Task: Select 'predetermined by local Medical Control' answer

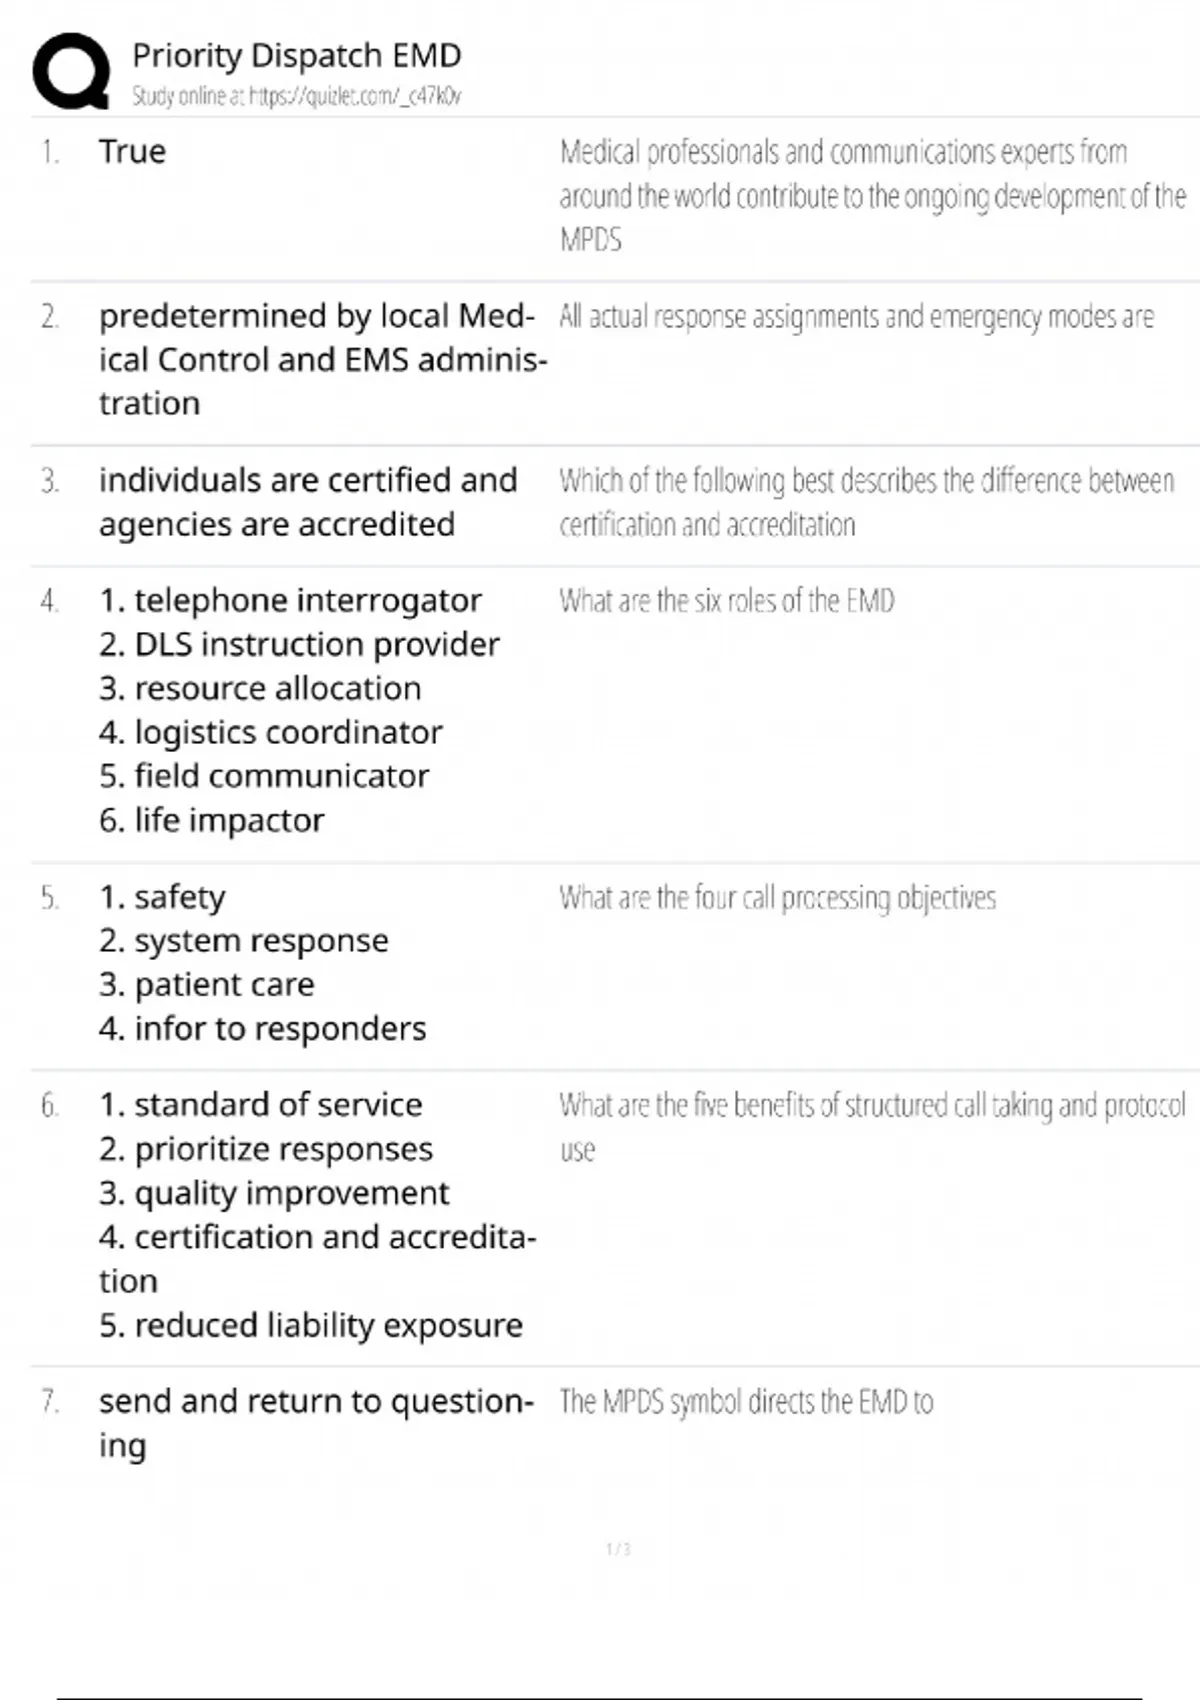Action: (322, 360)
